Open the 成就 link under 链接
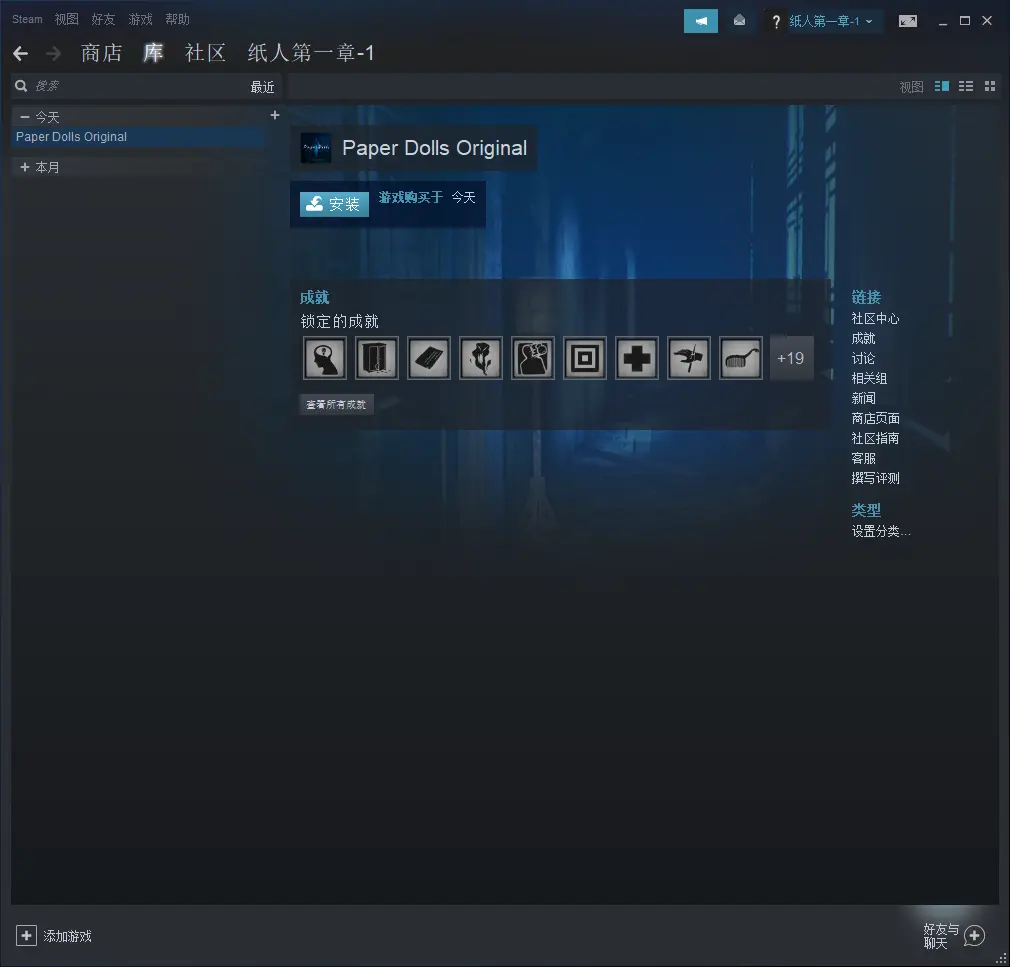The image size is (1010, 967). (863, 339)
